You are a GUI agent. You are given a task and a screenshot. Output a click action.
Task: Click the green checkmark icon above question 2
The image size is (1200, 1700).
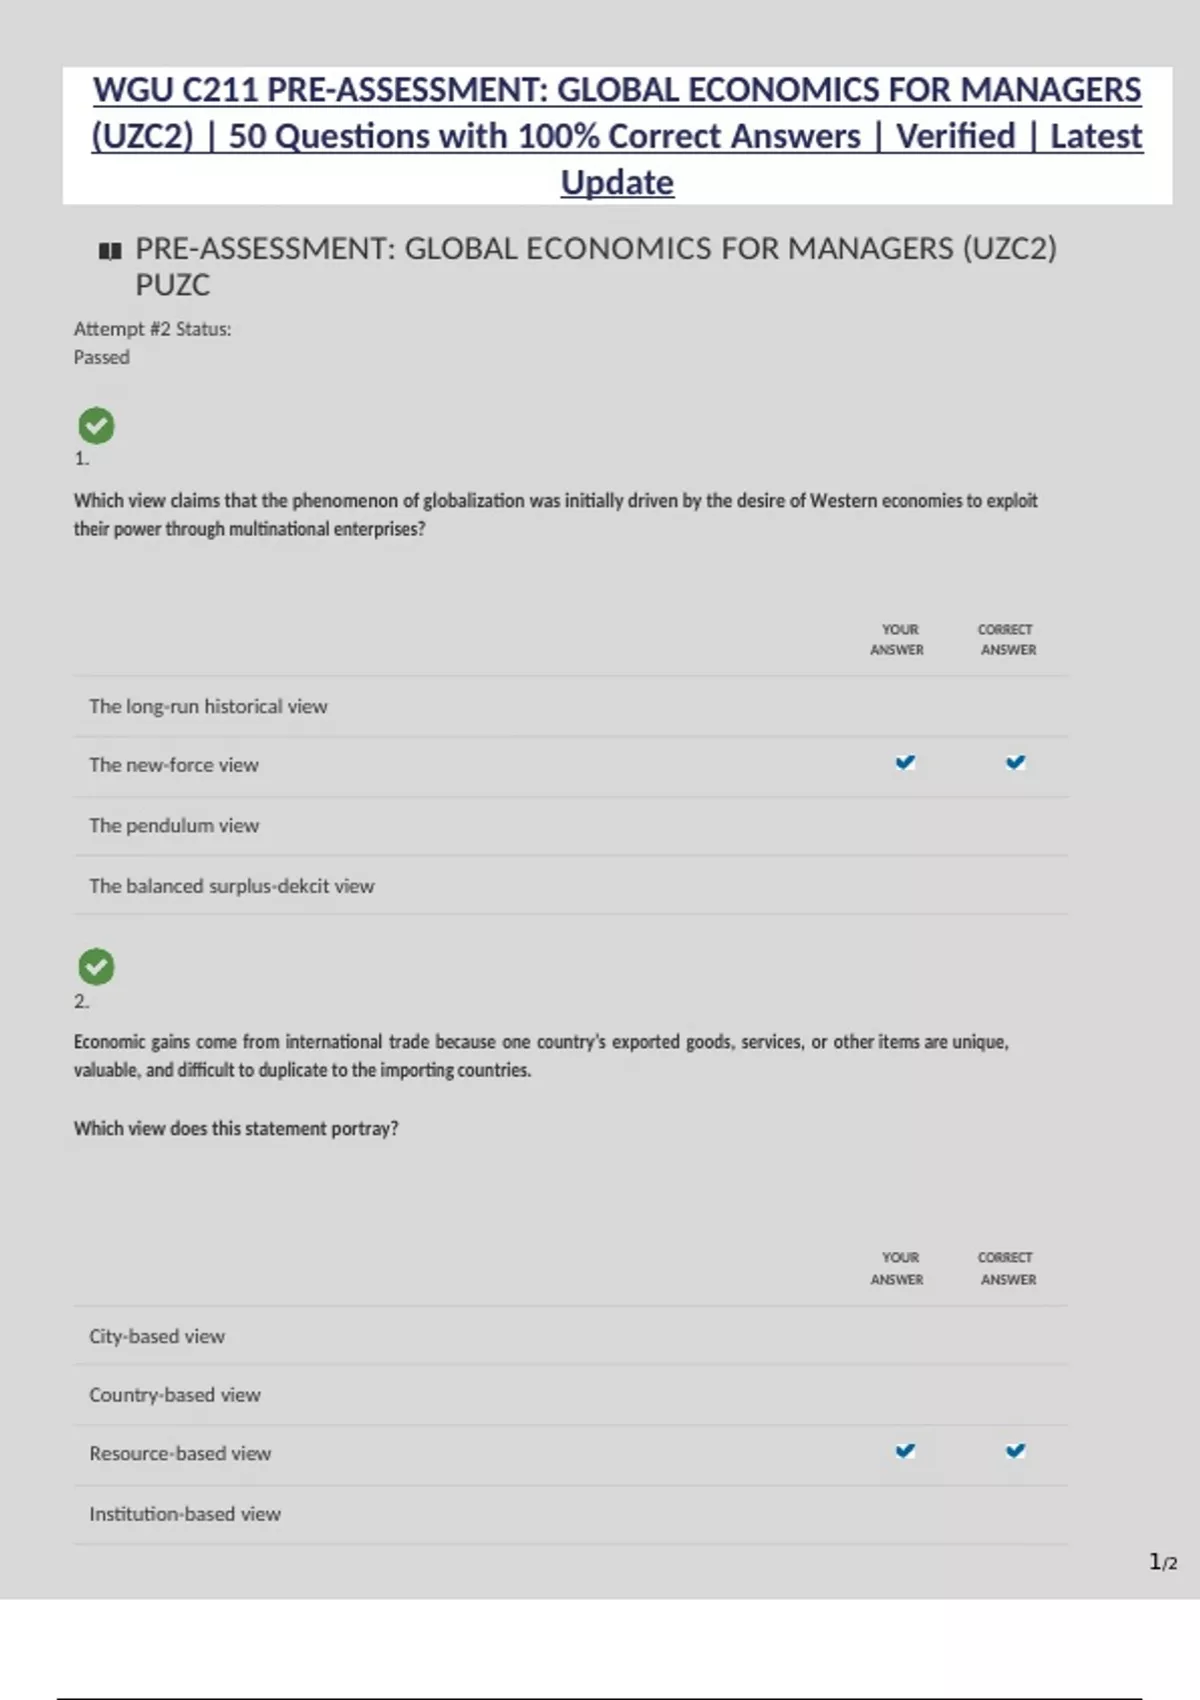(x=96, y=967)
